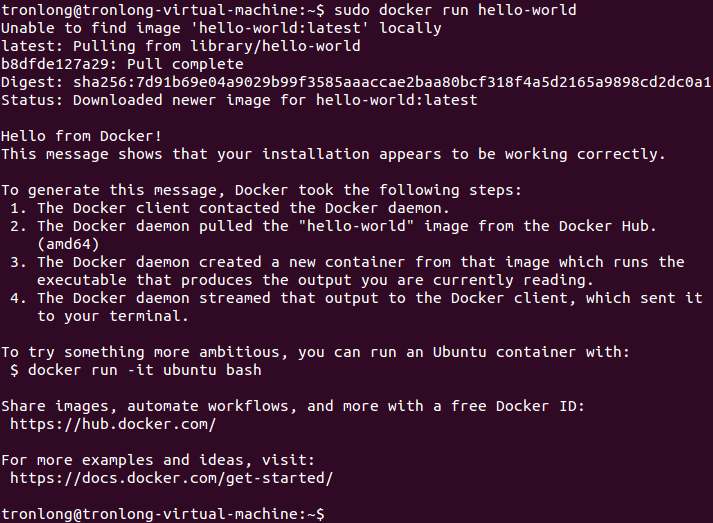Click the 'docker run -it ubuntu bash' command
The height and width of the screenshot is (523, 713).
(144, 370)
